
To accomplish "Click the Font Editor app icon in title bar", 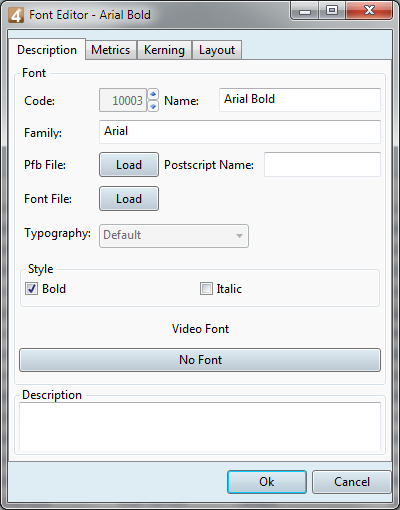I will click(16, 15).
